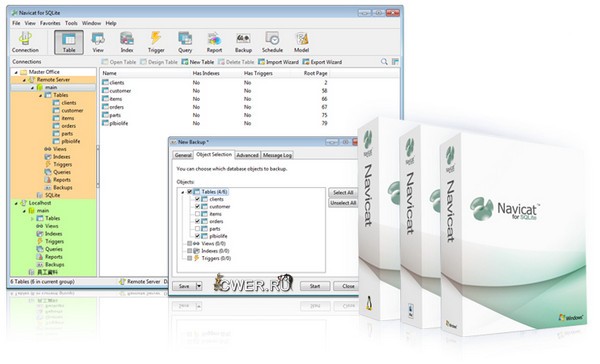Open the Tools menu
600x364 pixels.
(x=71, y=23)
